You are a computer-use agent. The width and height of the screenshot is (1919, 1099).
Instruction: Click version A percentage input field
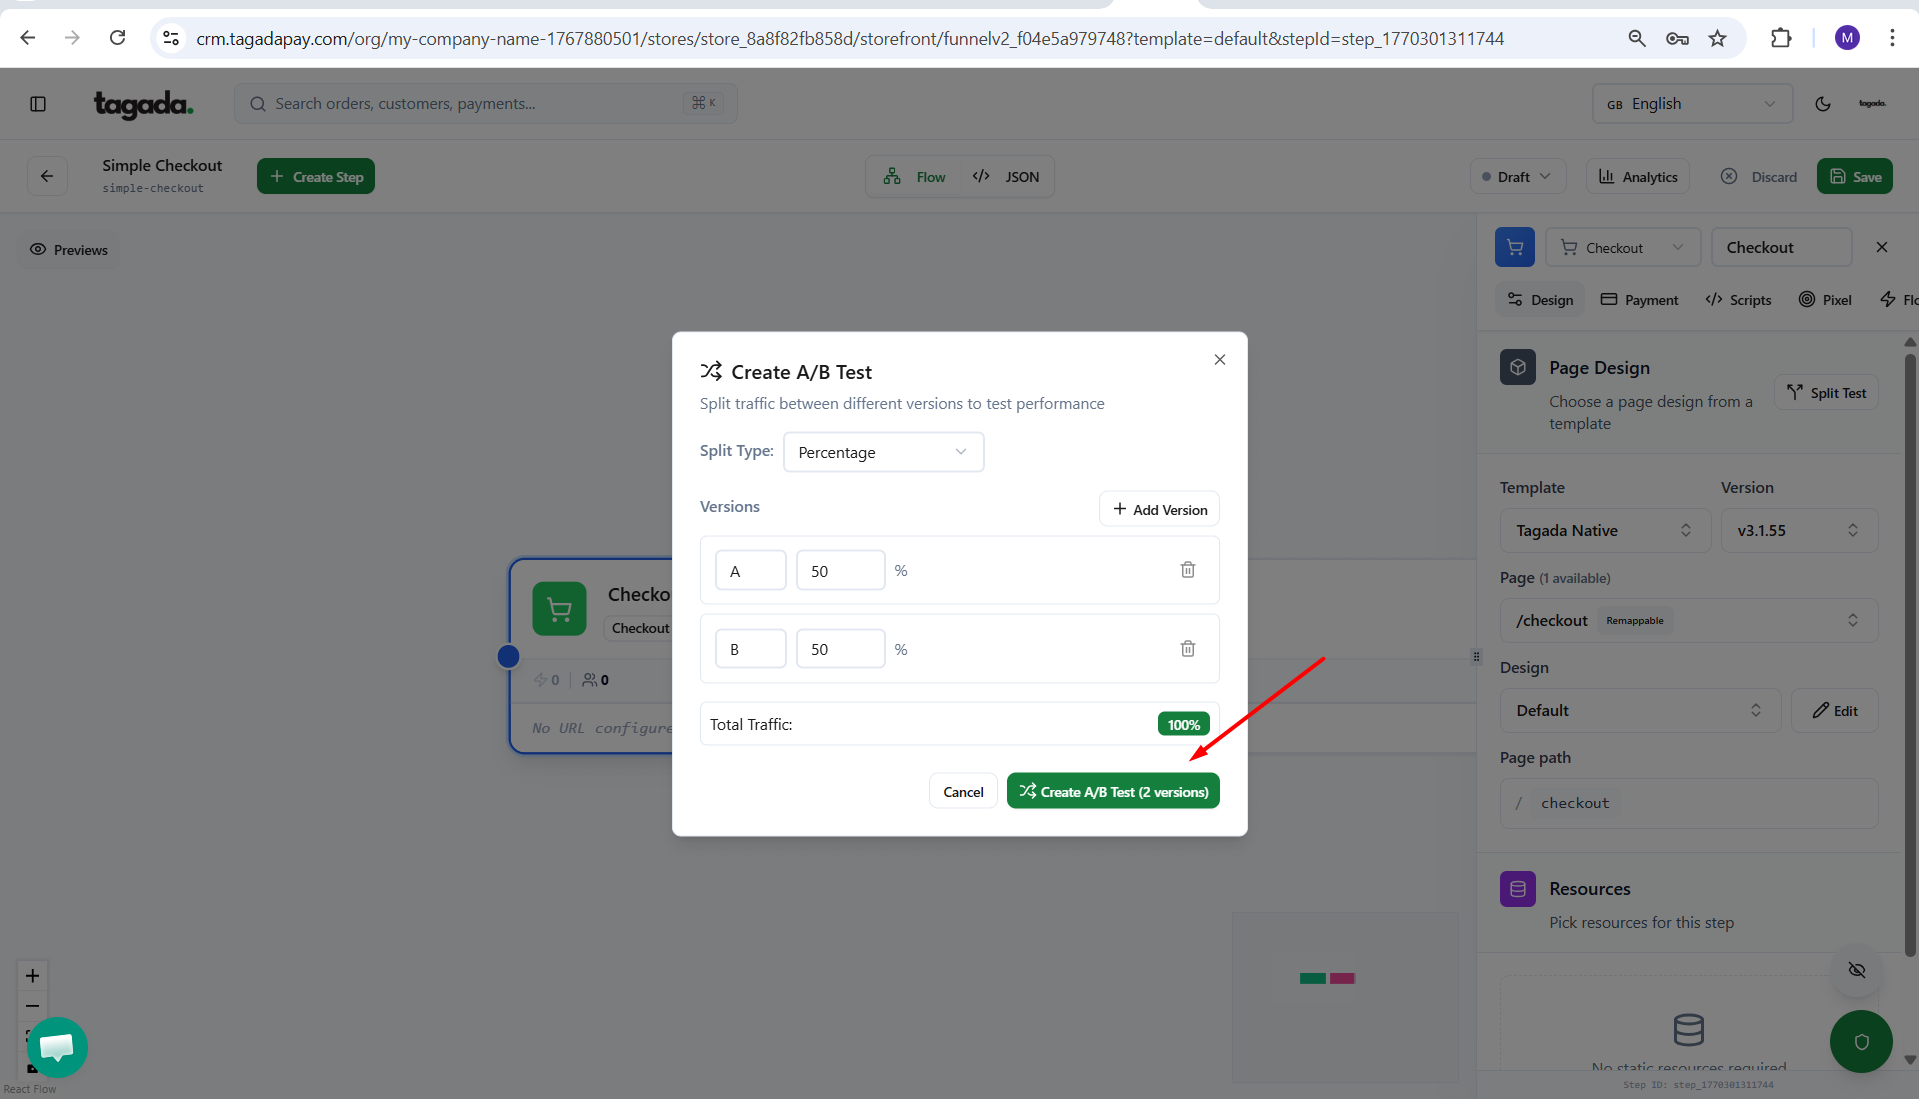click(x=840, y=571)
